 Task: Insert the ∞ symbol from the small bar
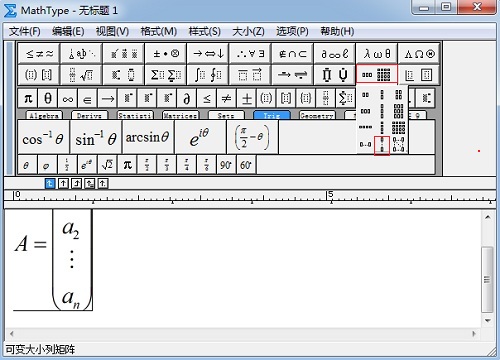(x=68, y=99)
